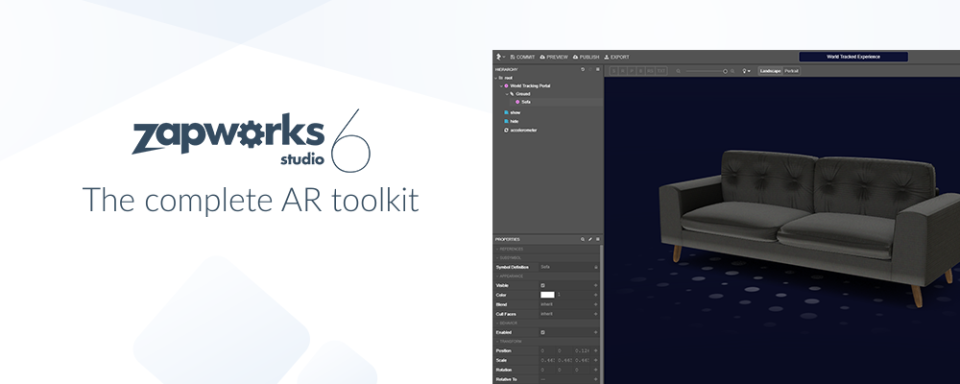Click the plus icon in Position row
The image size is (960, 384).
(x=596, y=351)
